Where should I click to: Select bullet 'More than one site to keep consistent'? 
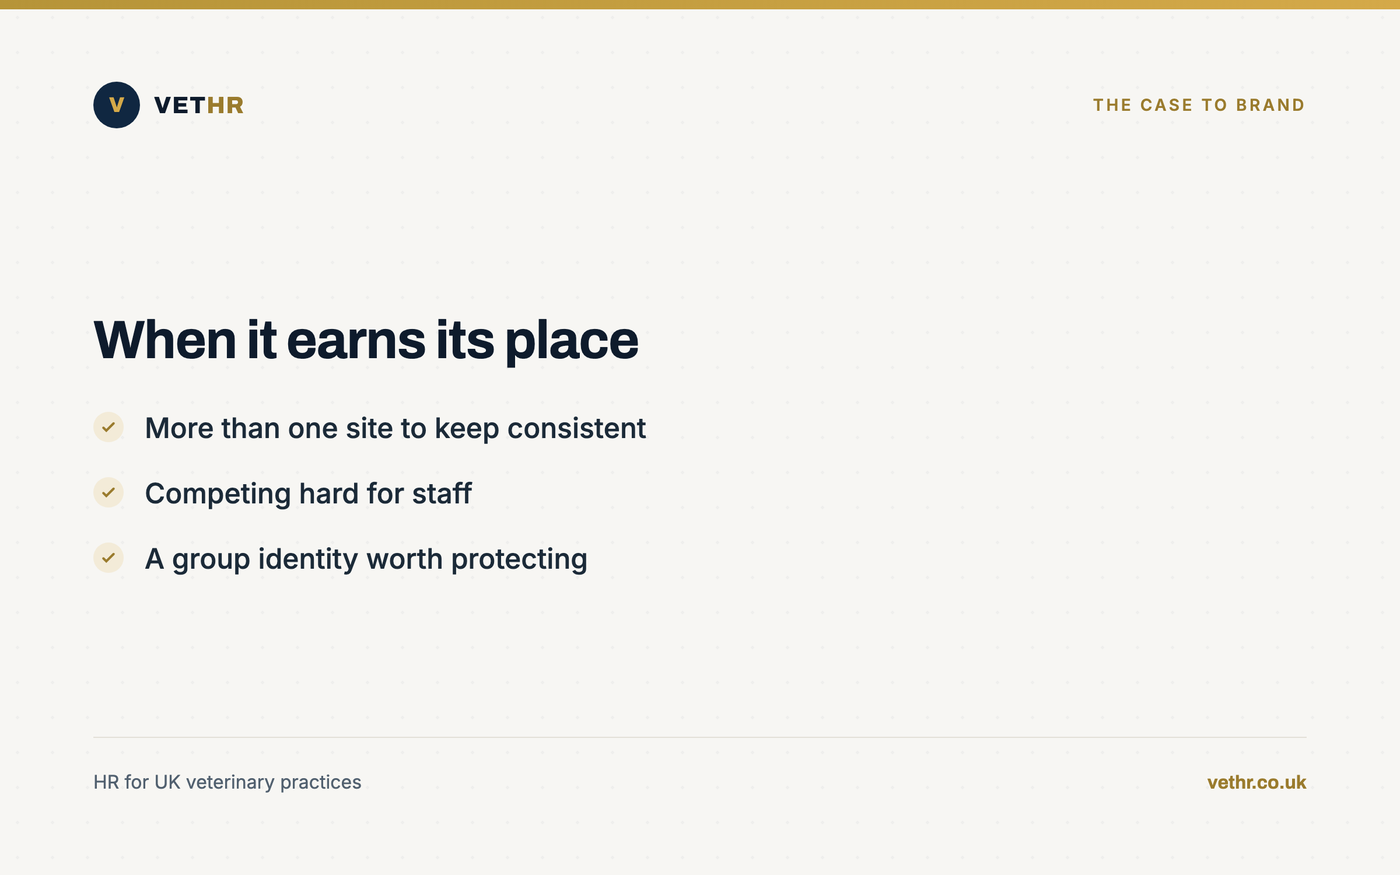395,428
